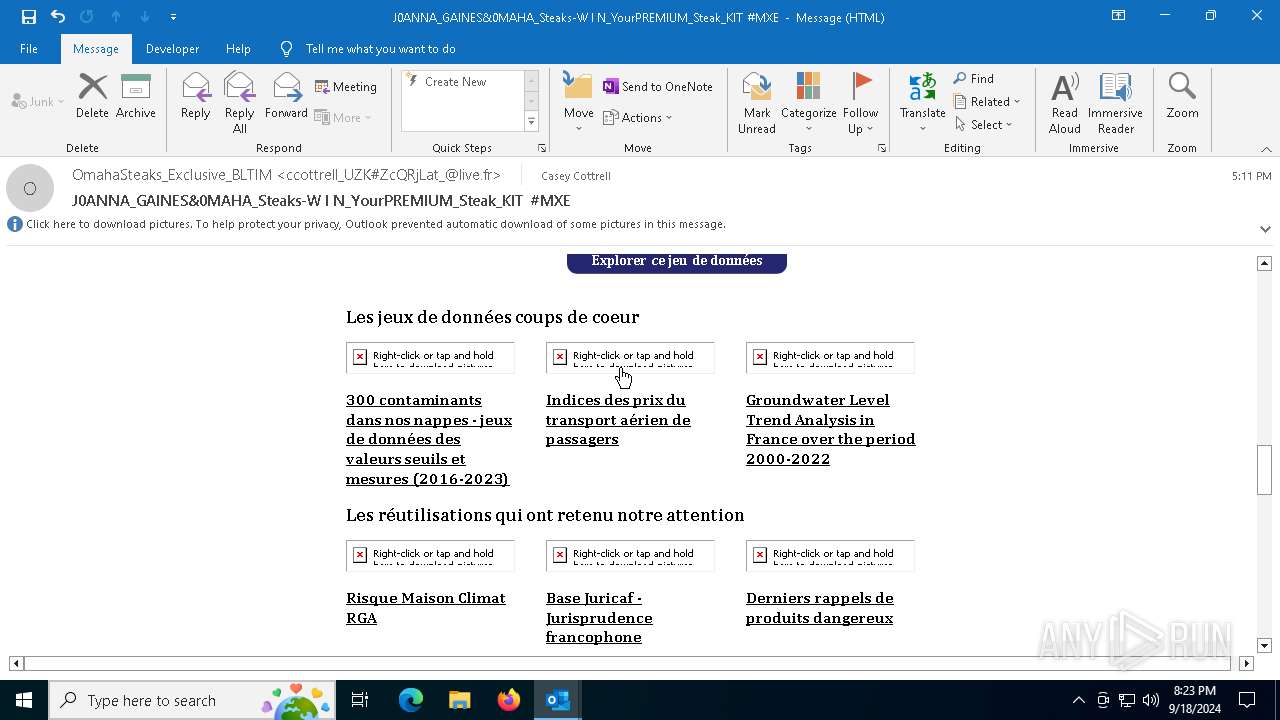Viewport: 1280px width, 720px height.
Task: Click the Undo arrow icon
Action: (x=58, y=16)
